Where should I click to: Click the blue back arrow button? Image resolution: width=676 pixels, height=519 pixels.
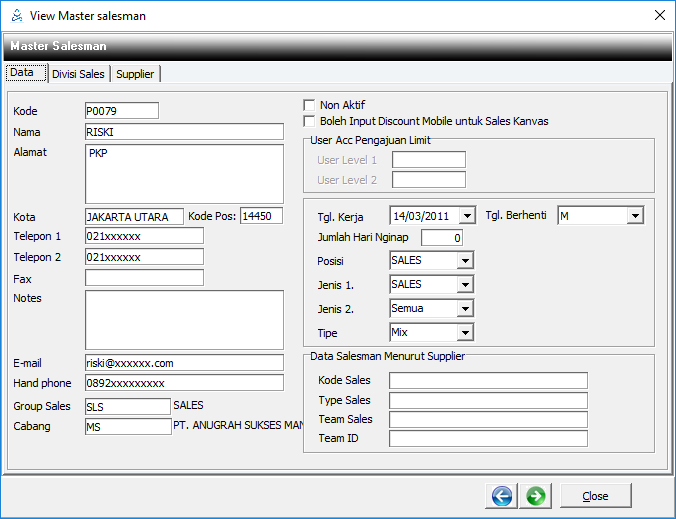502,495
